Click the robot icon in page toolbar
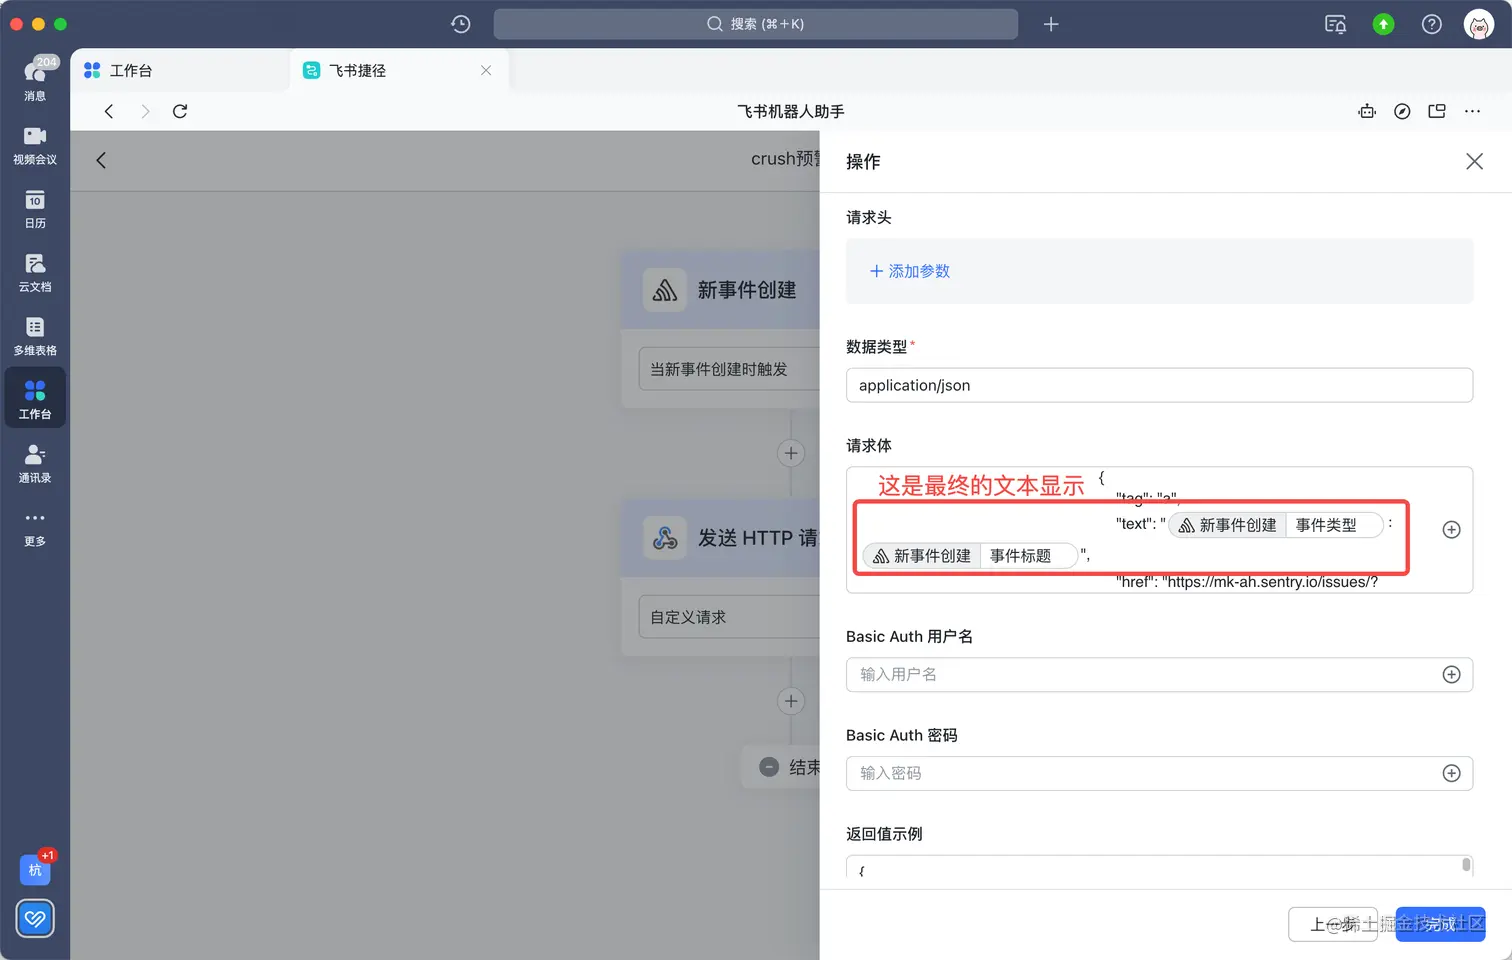 click(x=1367, y=111)
